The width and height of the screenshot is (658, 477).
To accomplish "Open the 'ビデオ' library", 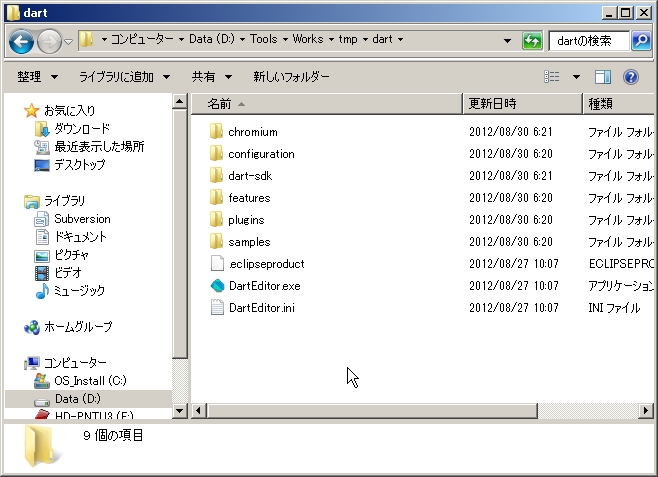I will pos(58,273).
